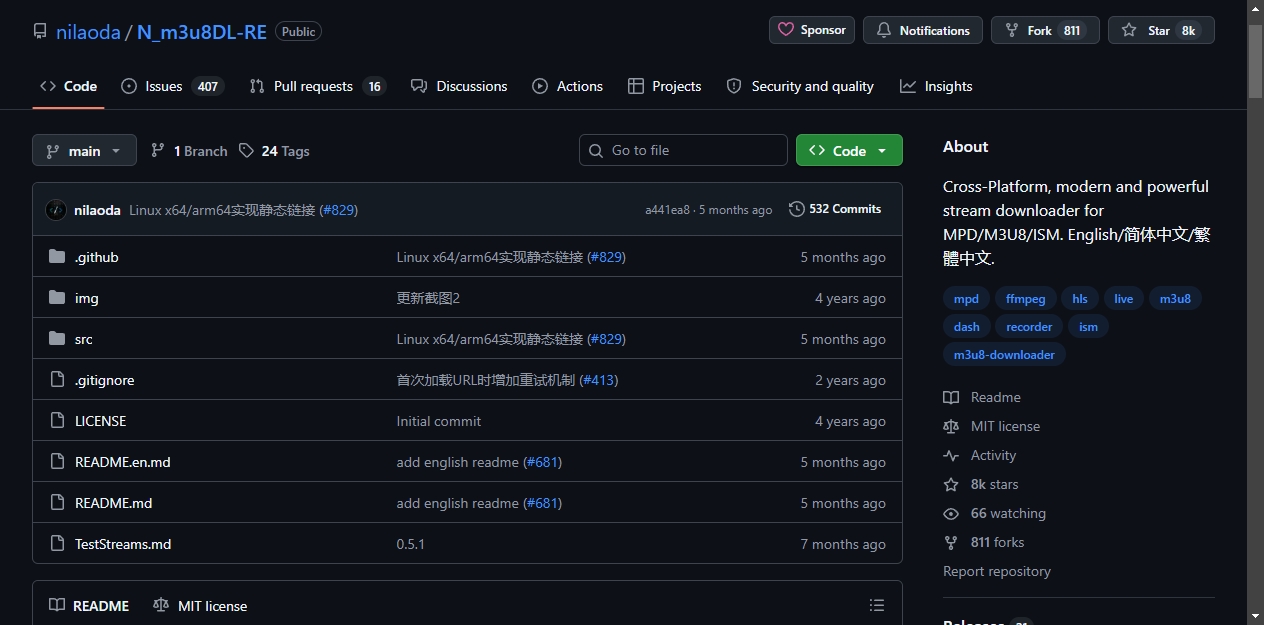Viewport: 1264px width, 625px height.
Task: Click the ism topic tag
Action: [1089, 327]
